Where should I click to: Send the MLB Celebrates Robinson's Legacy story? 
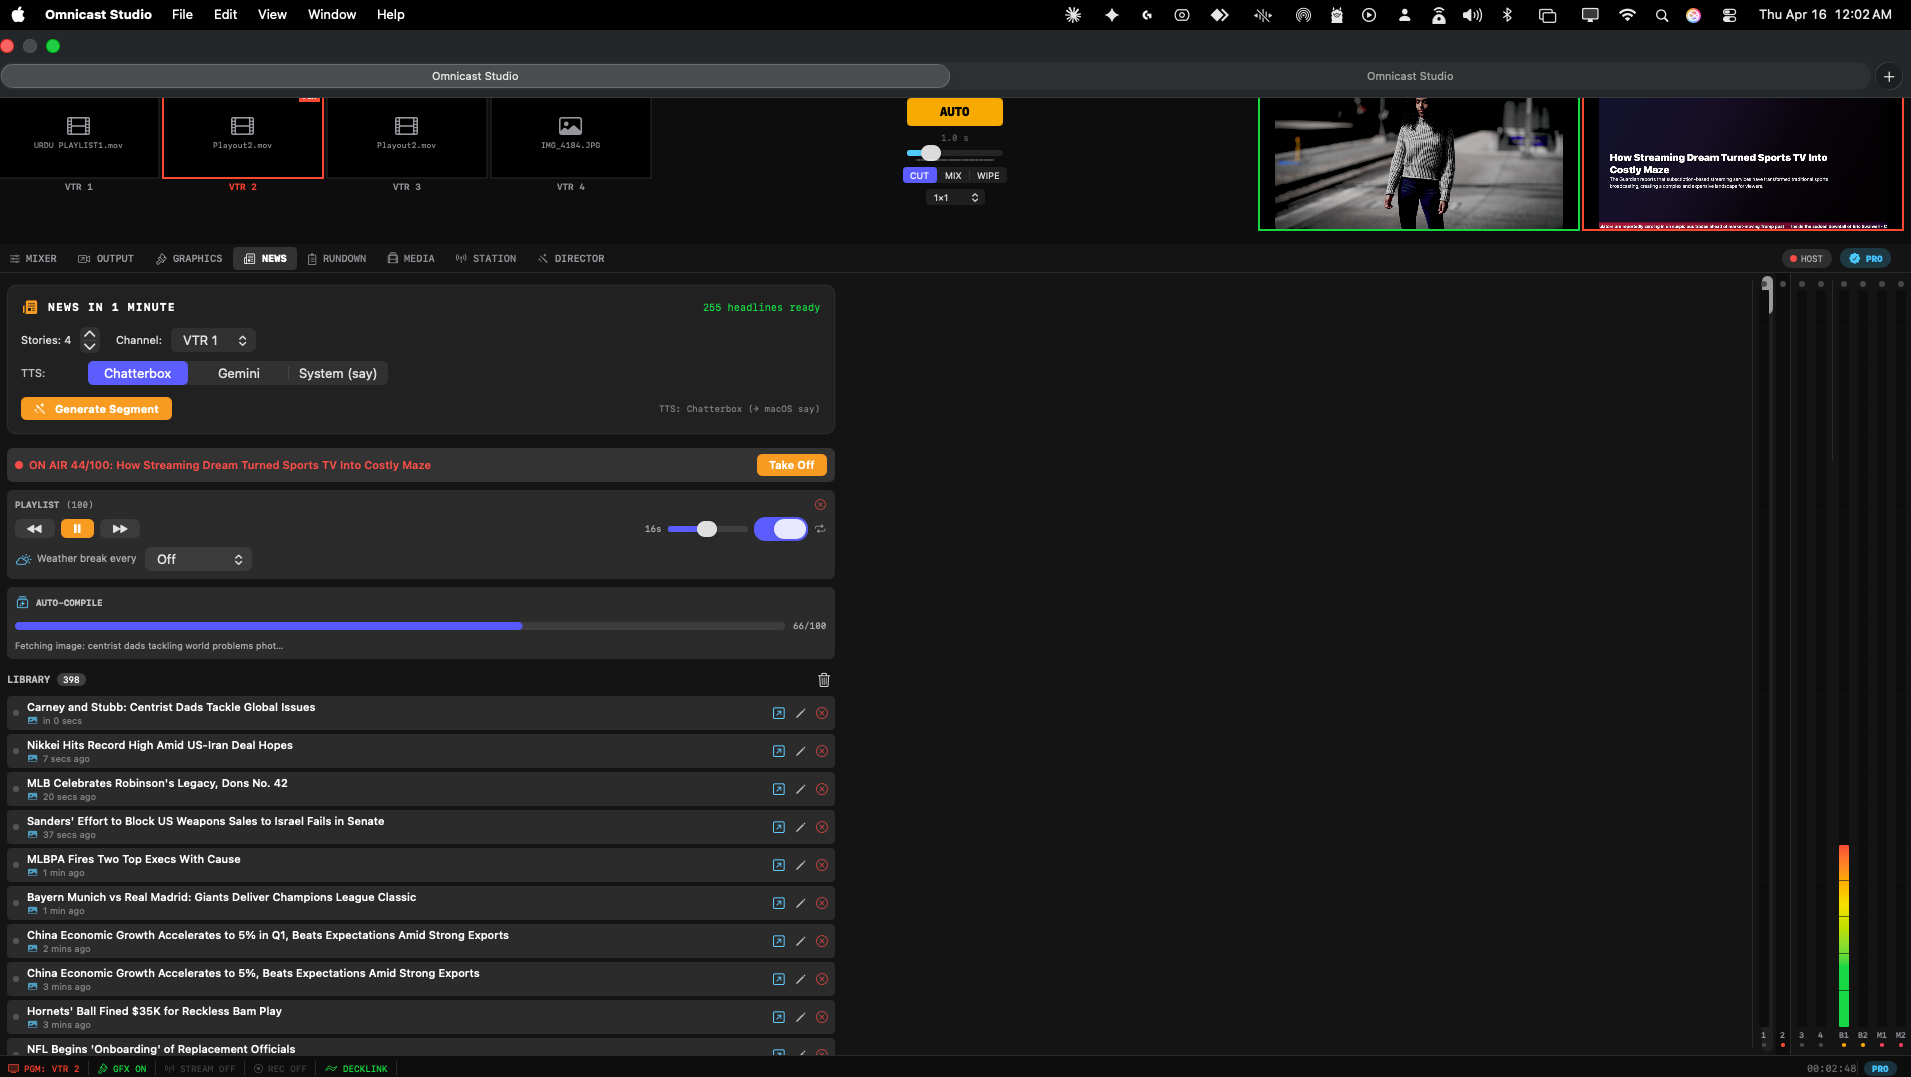click(778, 790)
